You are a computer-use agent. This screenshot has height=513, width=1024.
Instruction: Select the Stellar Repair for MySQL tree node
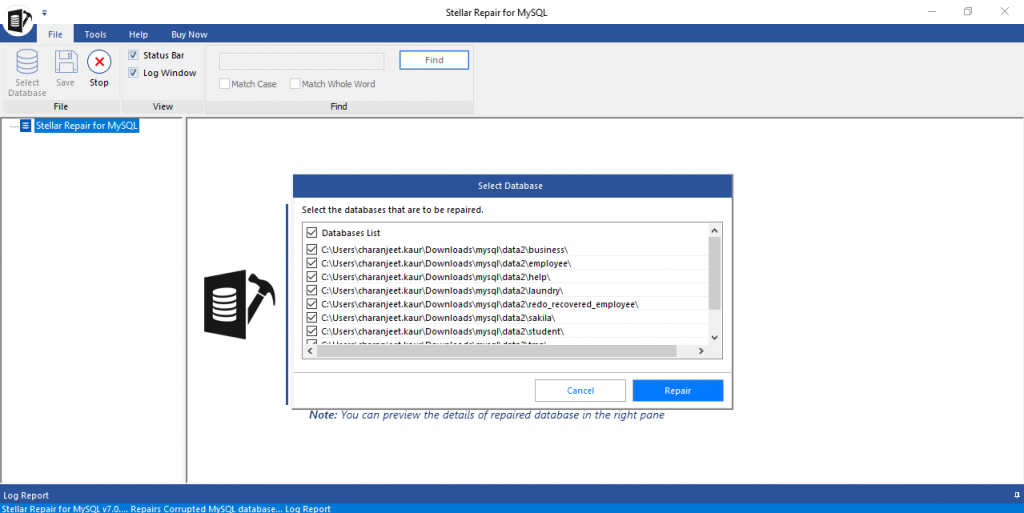(87, 125)
